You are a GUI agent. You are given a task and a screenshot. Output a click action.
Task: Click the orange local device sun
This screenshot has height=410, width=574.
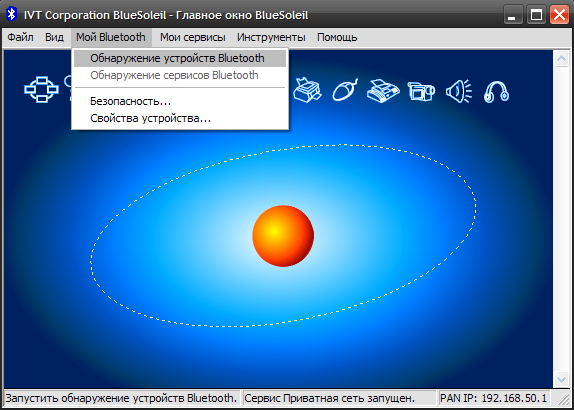[x=283, y=236]
